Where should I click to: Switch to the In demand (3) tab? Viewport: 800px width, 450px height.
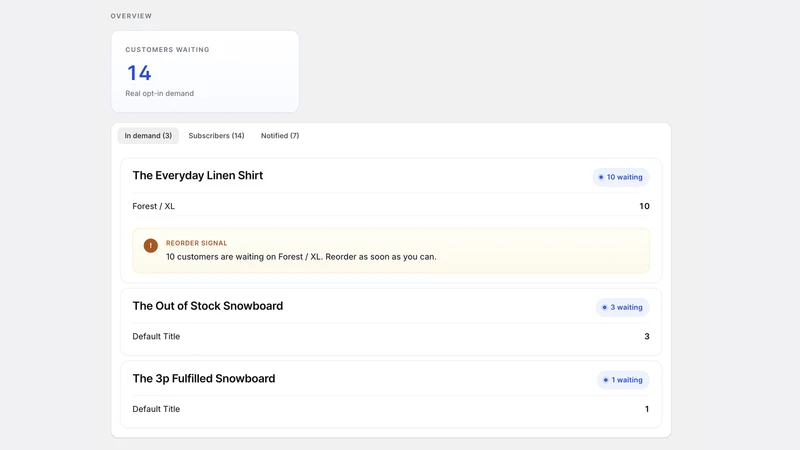(x=148, y=136)
